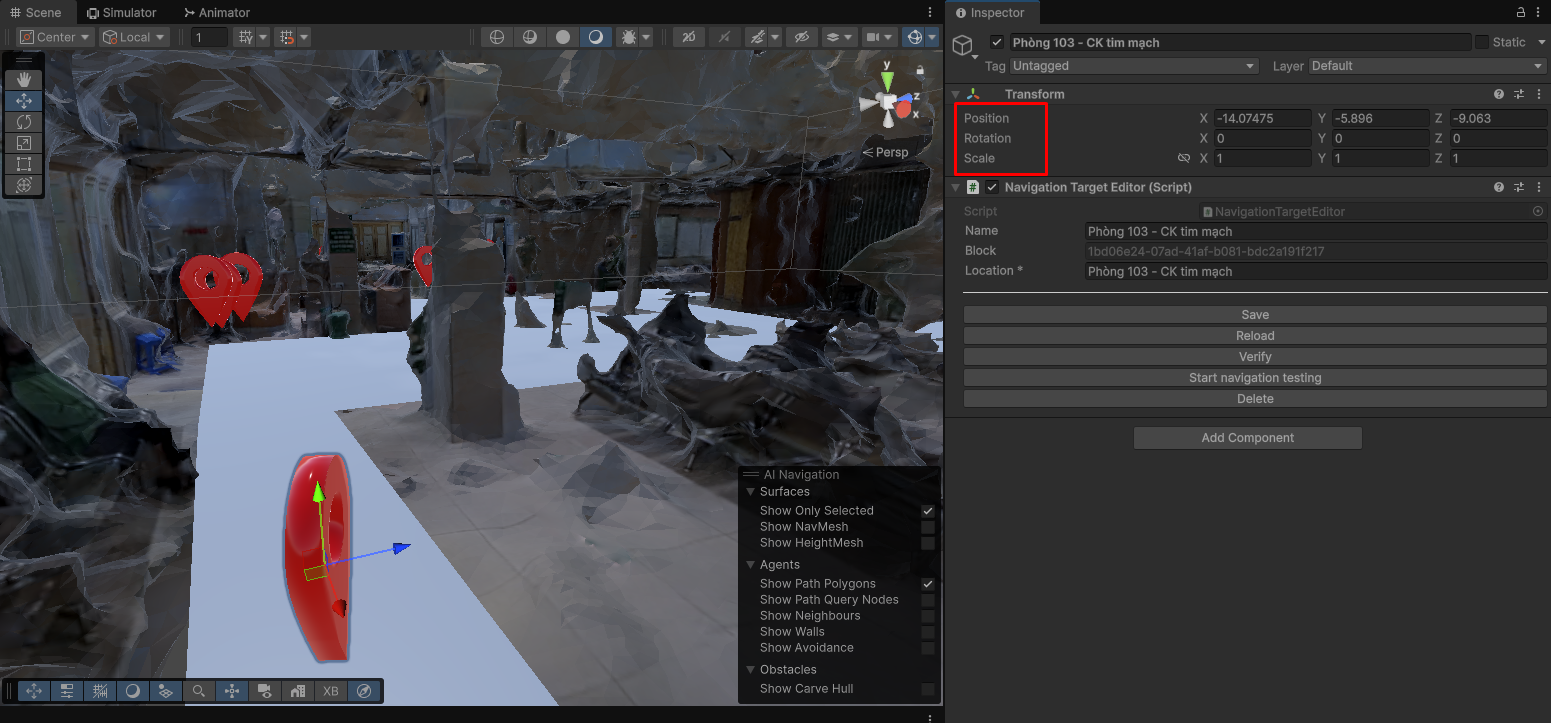Select the Hand view tool
This screenshot has width=1551, height=723.
click(x=24, y=79)
